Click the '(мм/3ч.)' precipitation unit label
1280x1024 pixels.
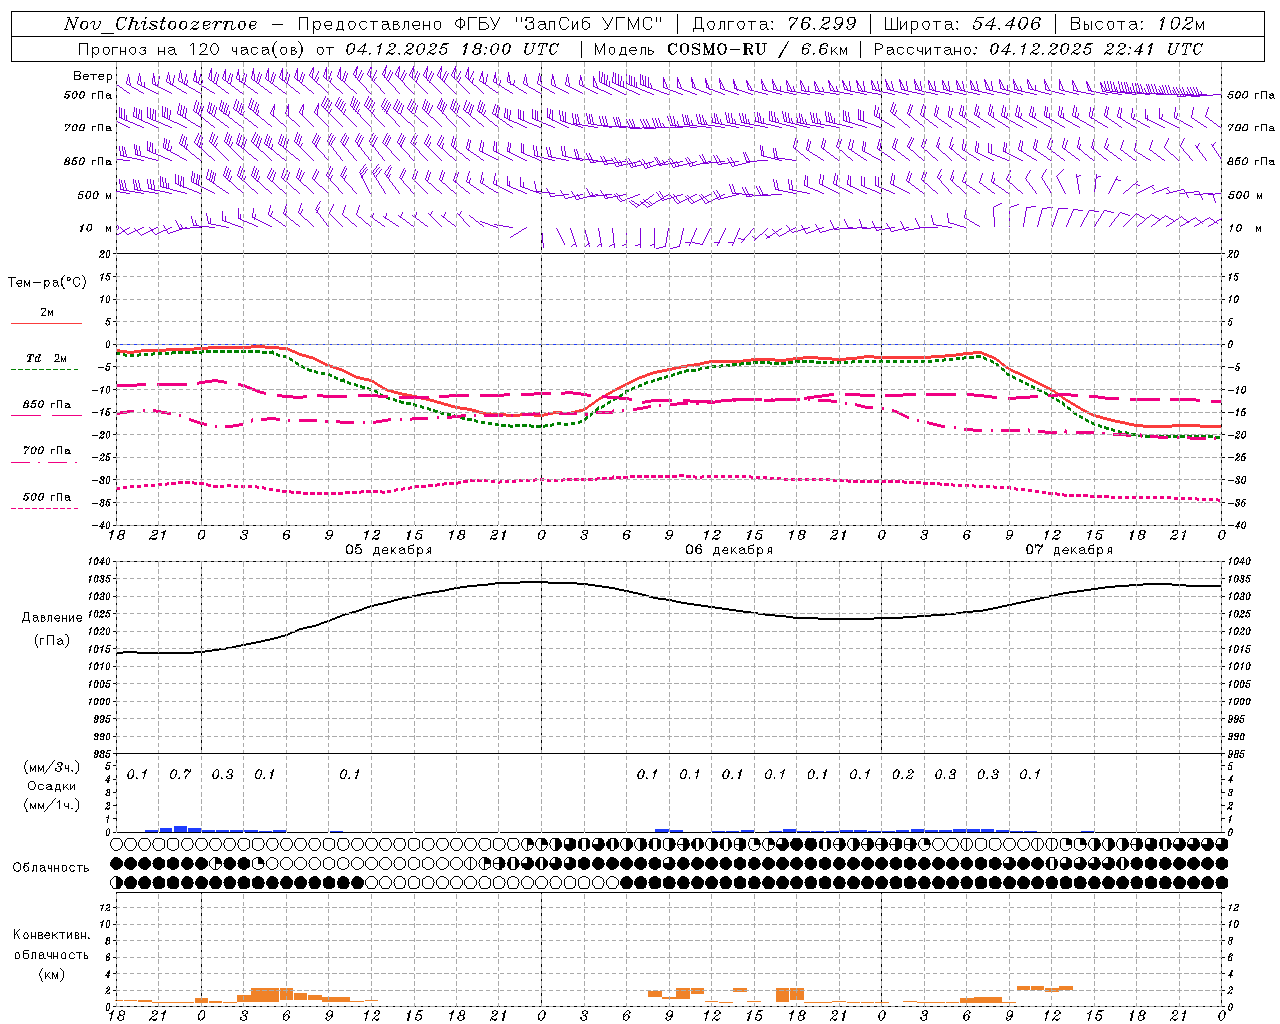(x=52, y=767)
